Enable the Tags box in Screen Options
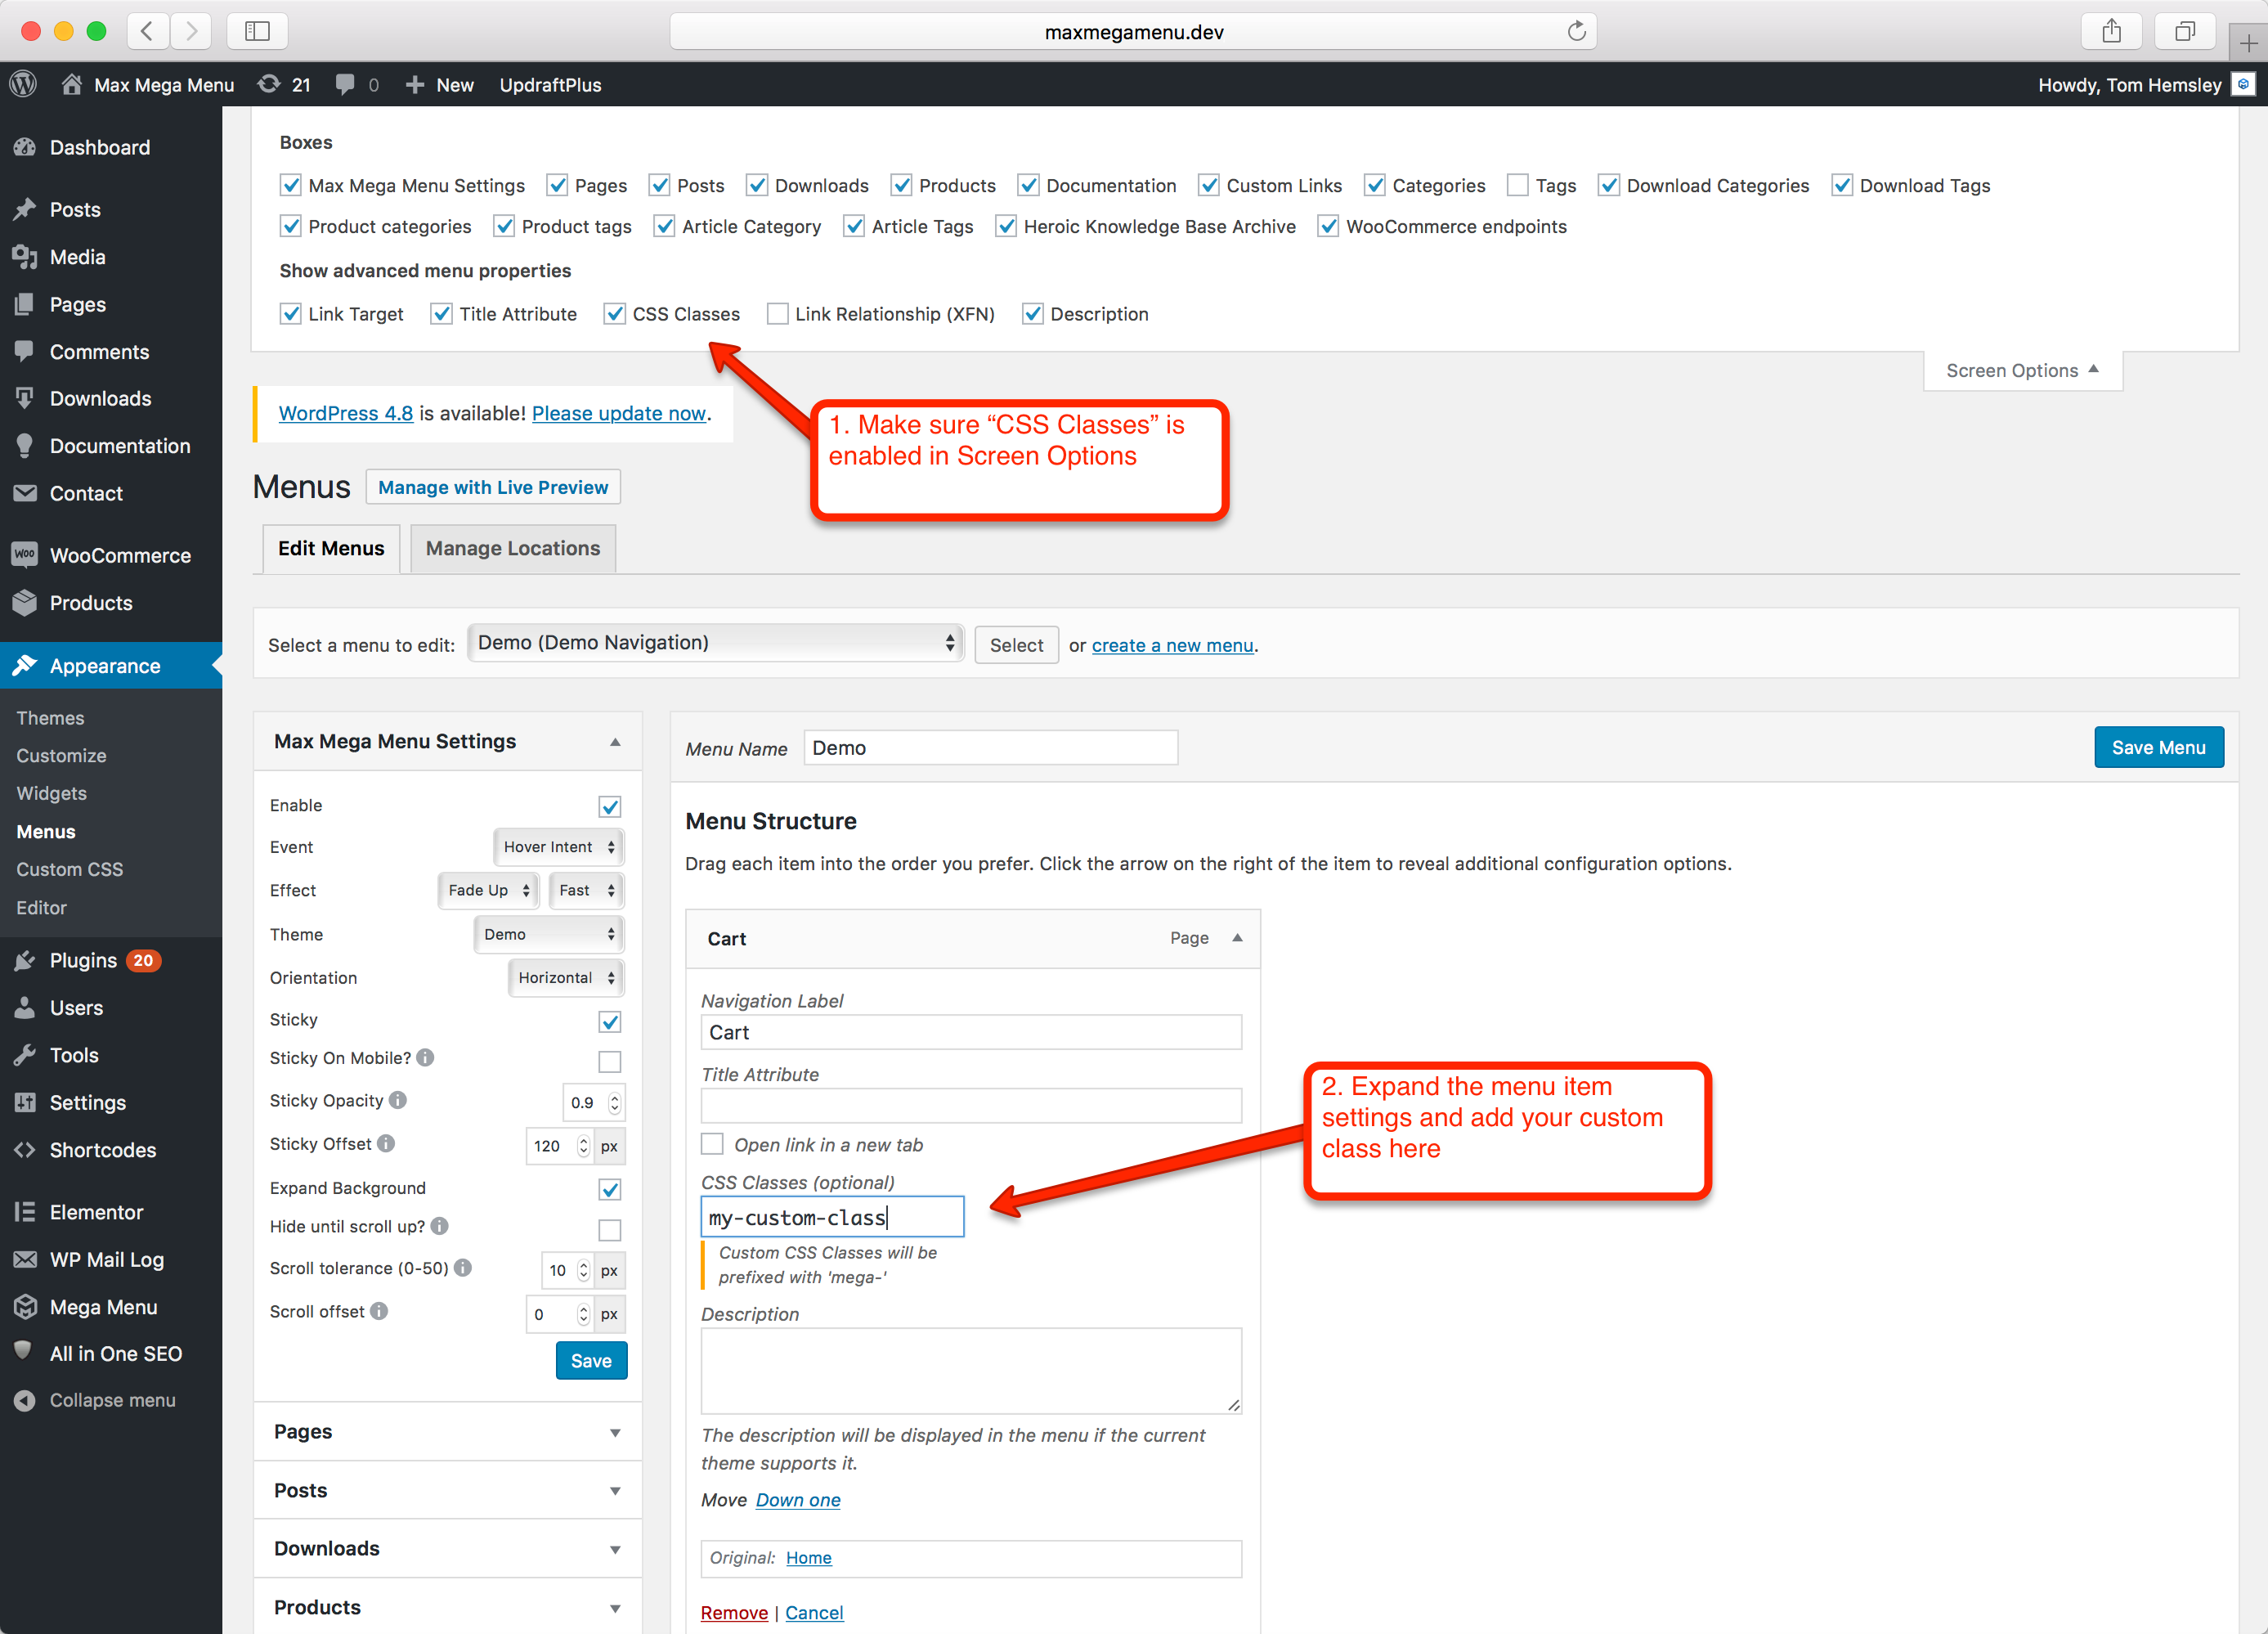Viewport: 2268px width, 1634px height. (1518, 185)
